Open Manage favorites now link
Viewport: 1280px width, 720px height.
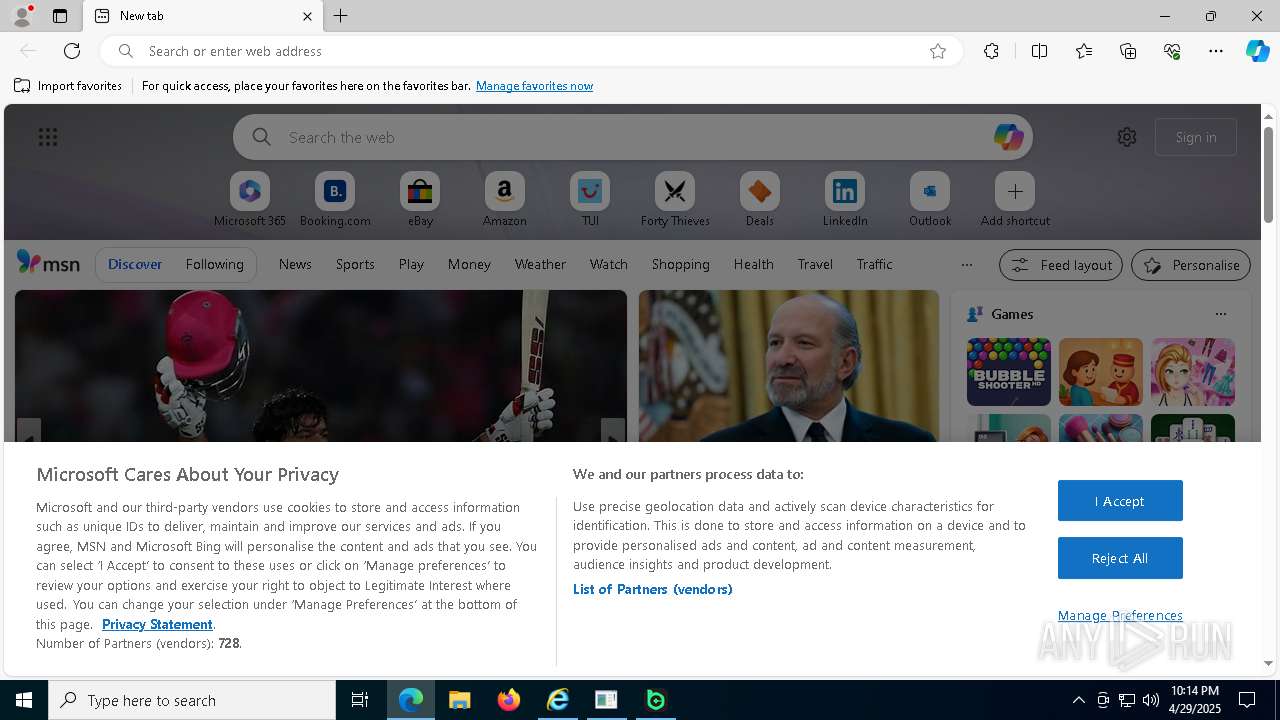coord(534,86)
